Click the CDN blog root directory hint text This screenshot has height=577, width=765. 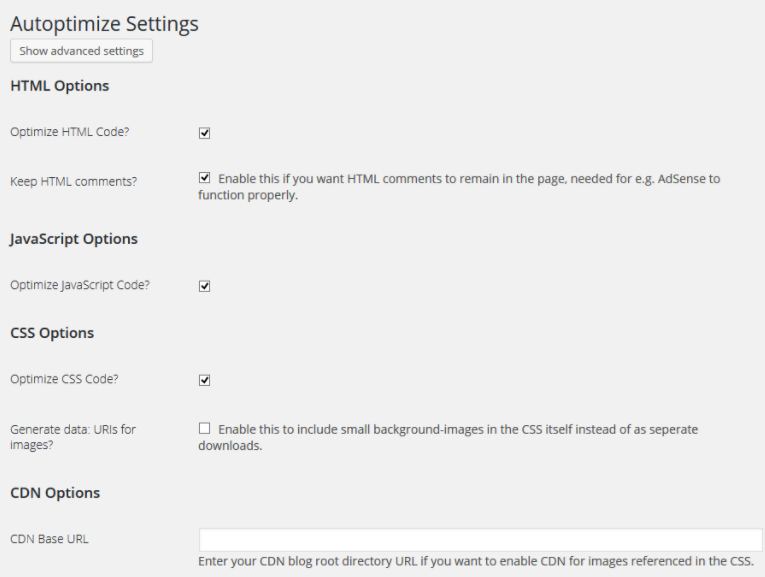(x=476, y=562)
